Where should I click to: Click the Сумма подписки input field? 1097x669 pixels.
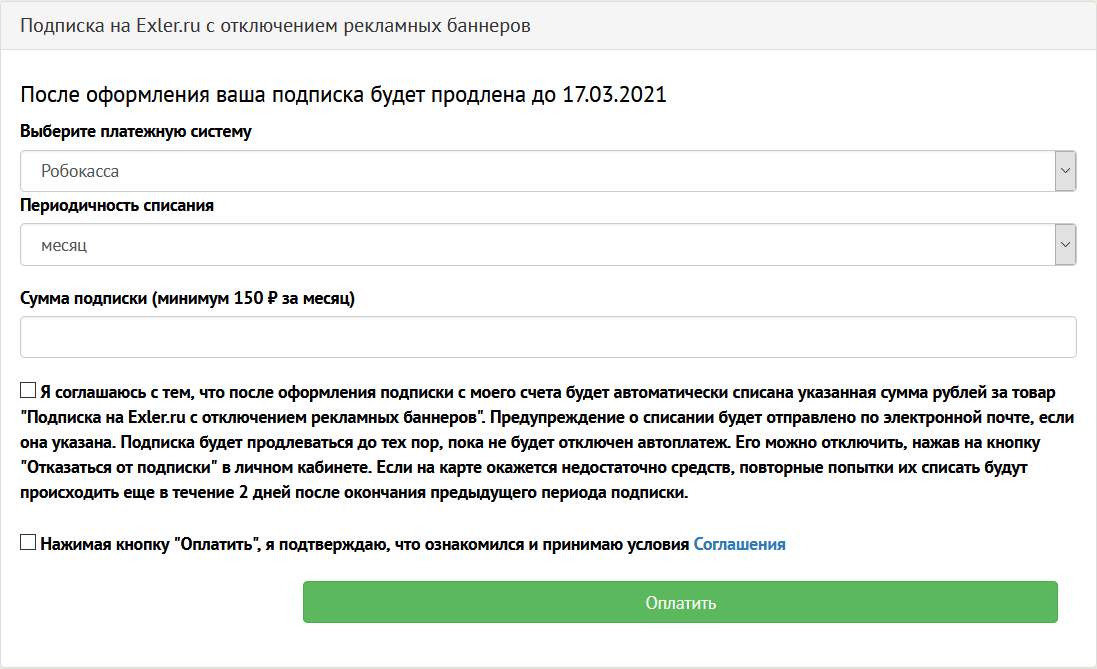tap(548, 337)
